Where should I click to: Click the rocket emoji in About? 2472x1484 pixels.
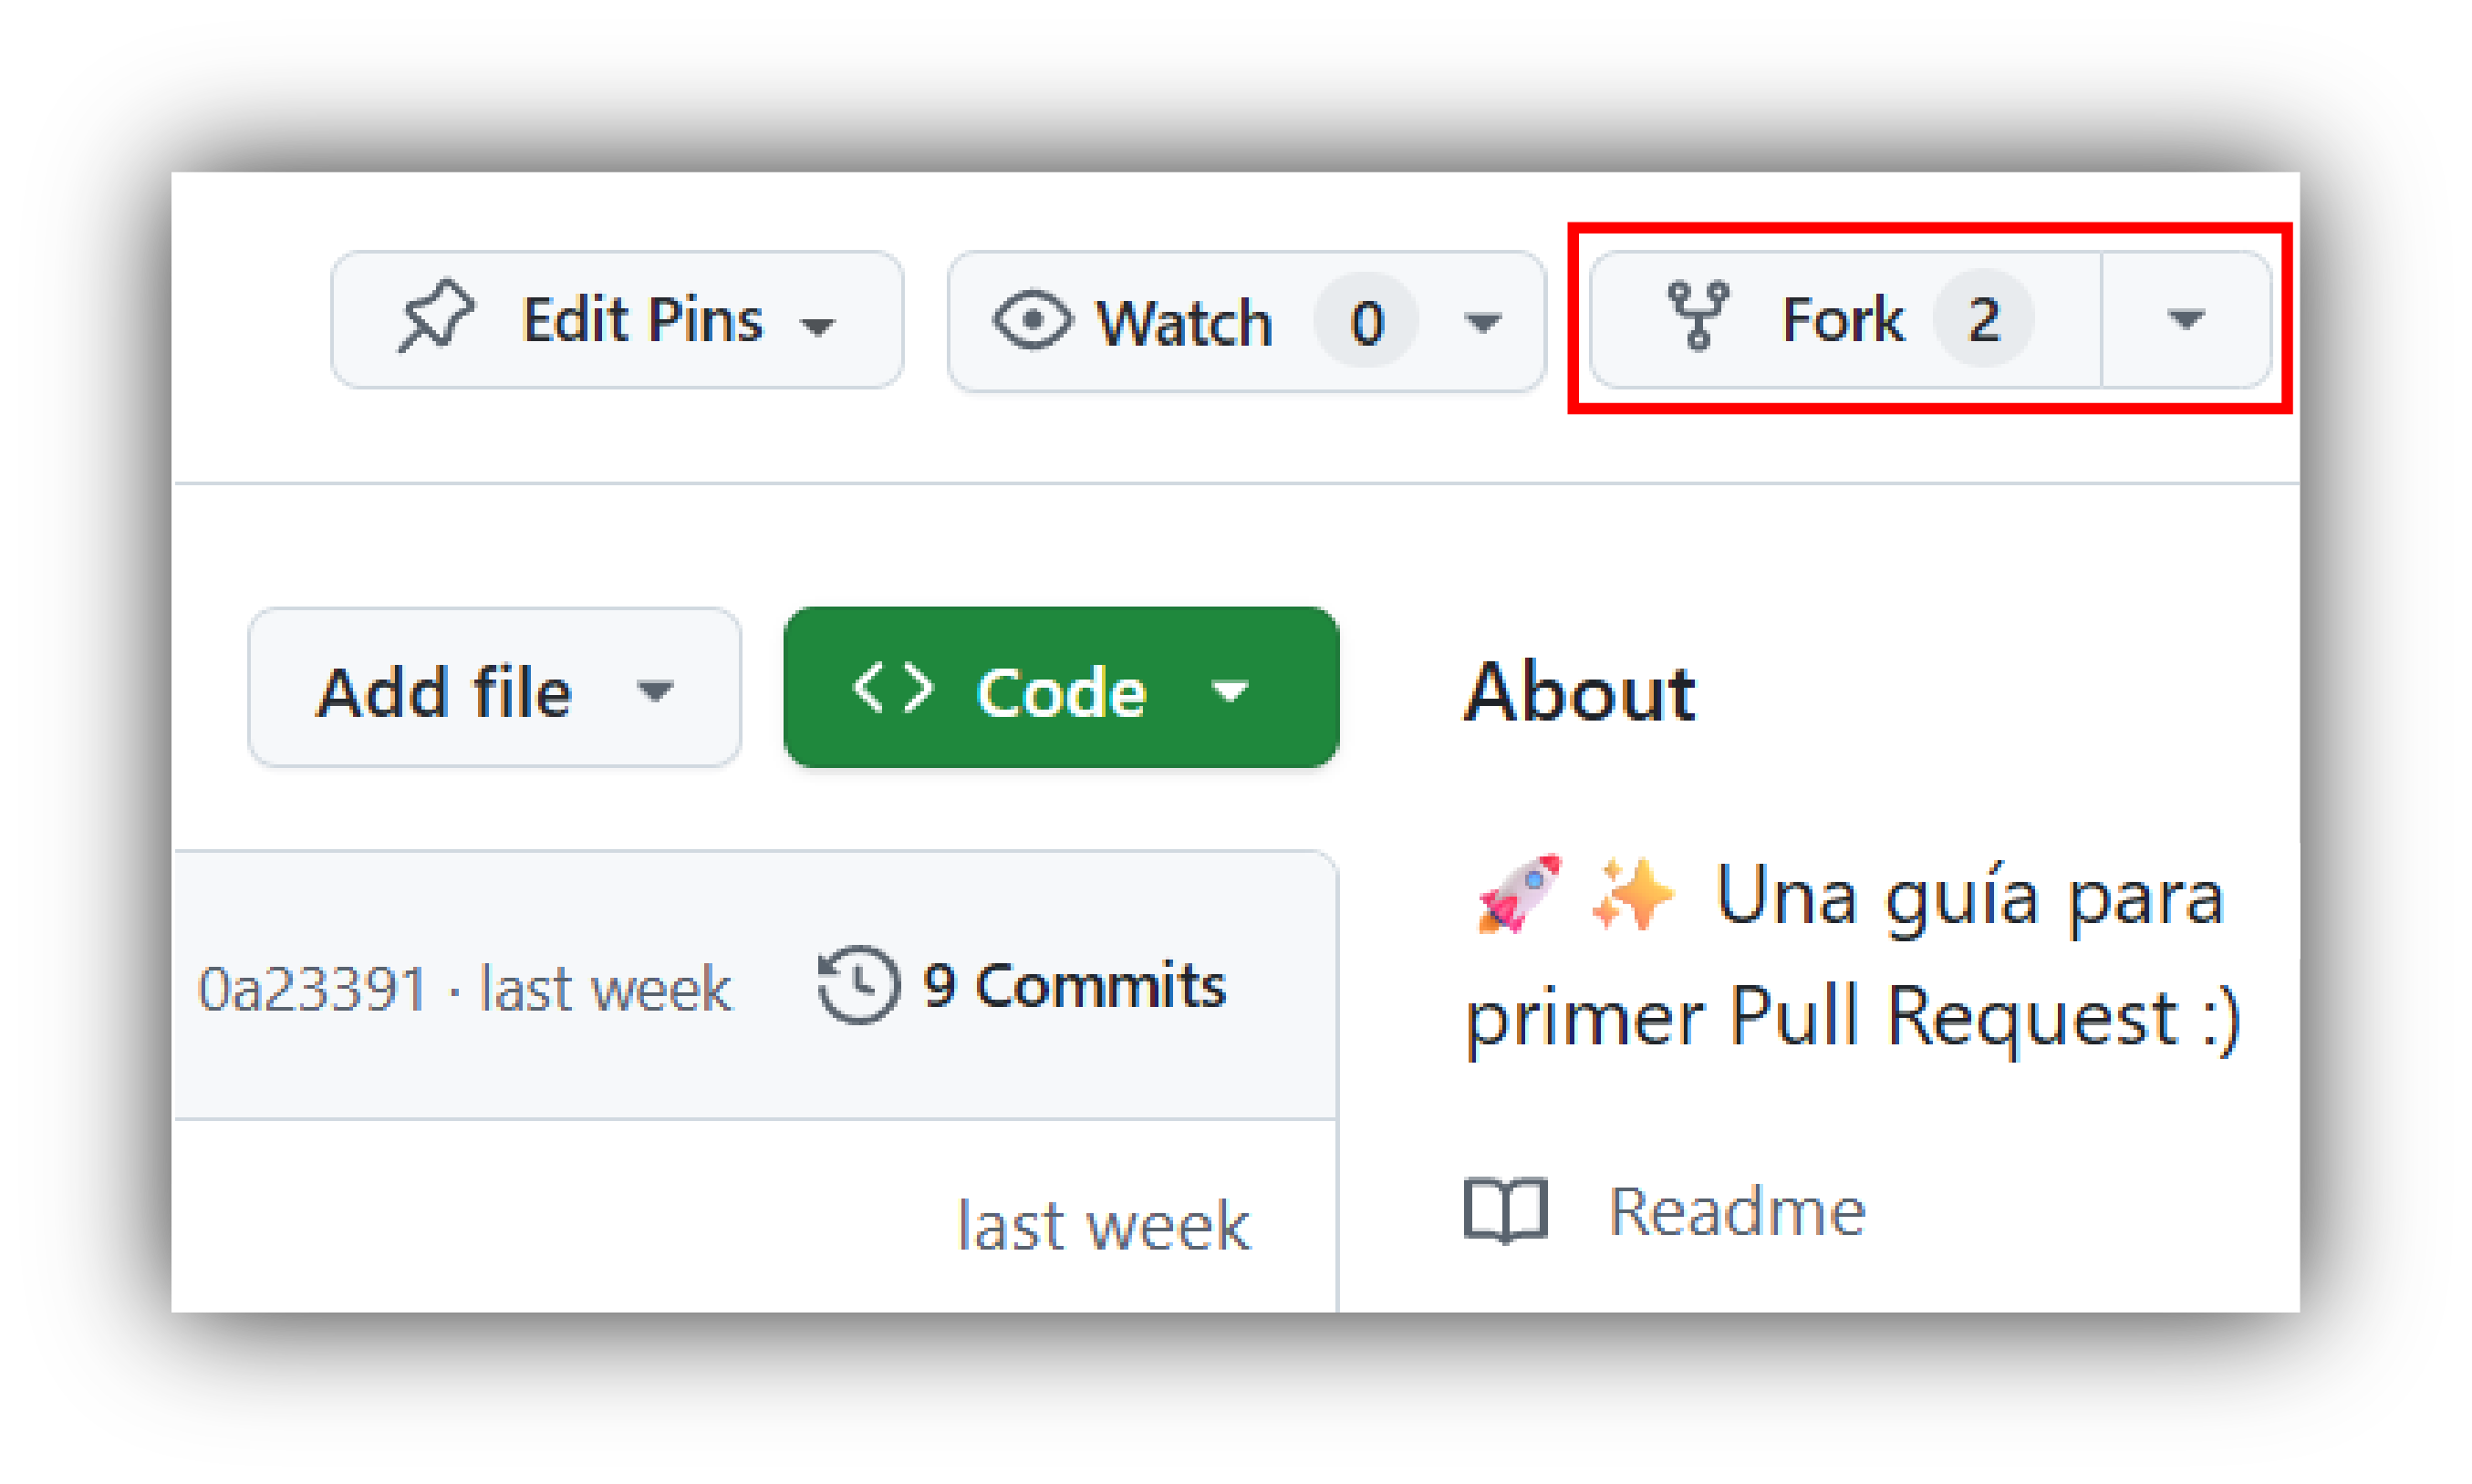pyautogui.click(x=1519, y=893)
